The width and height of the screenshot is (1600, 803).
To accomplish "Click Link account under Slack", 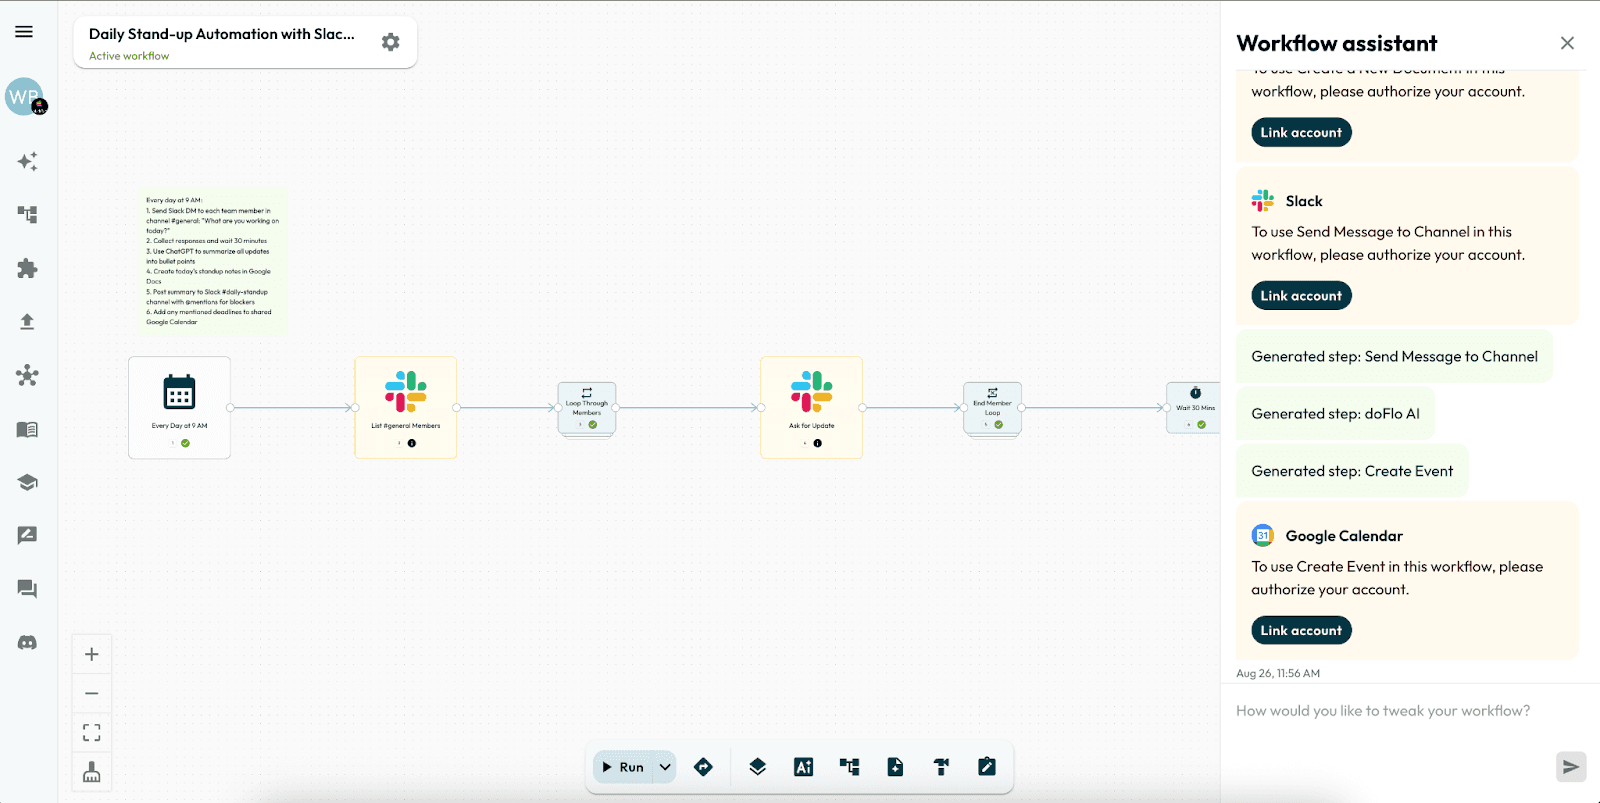I will tap(1301, 296).
